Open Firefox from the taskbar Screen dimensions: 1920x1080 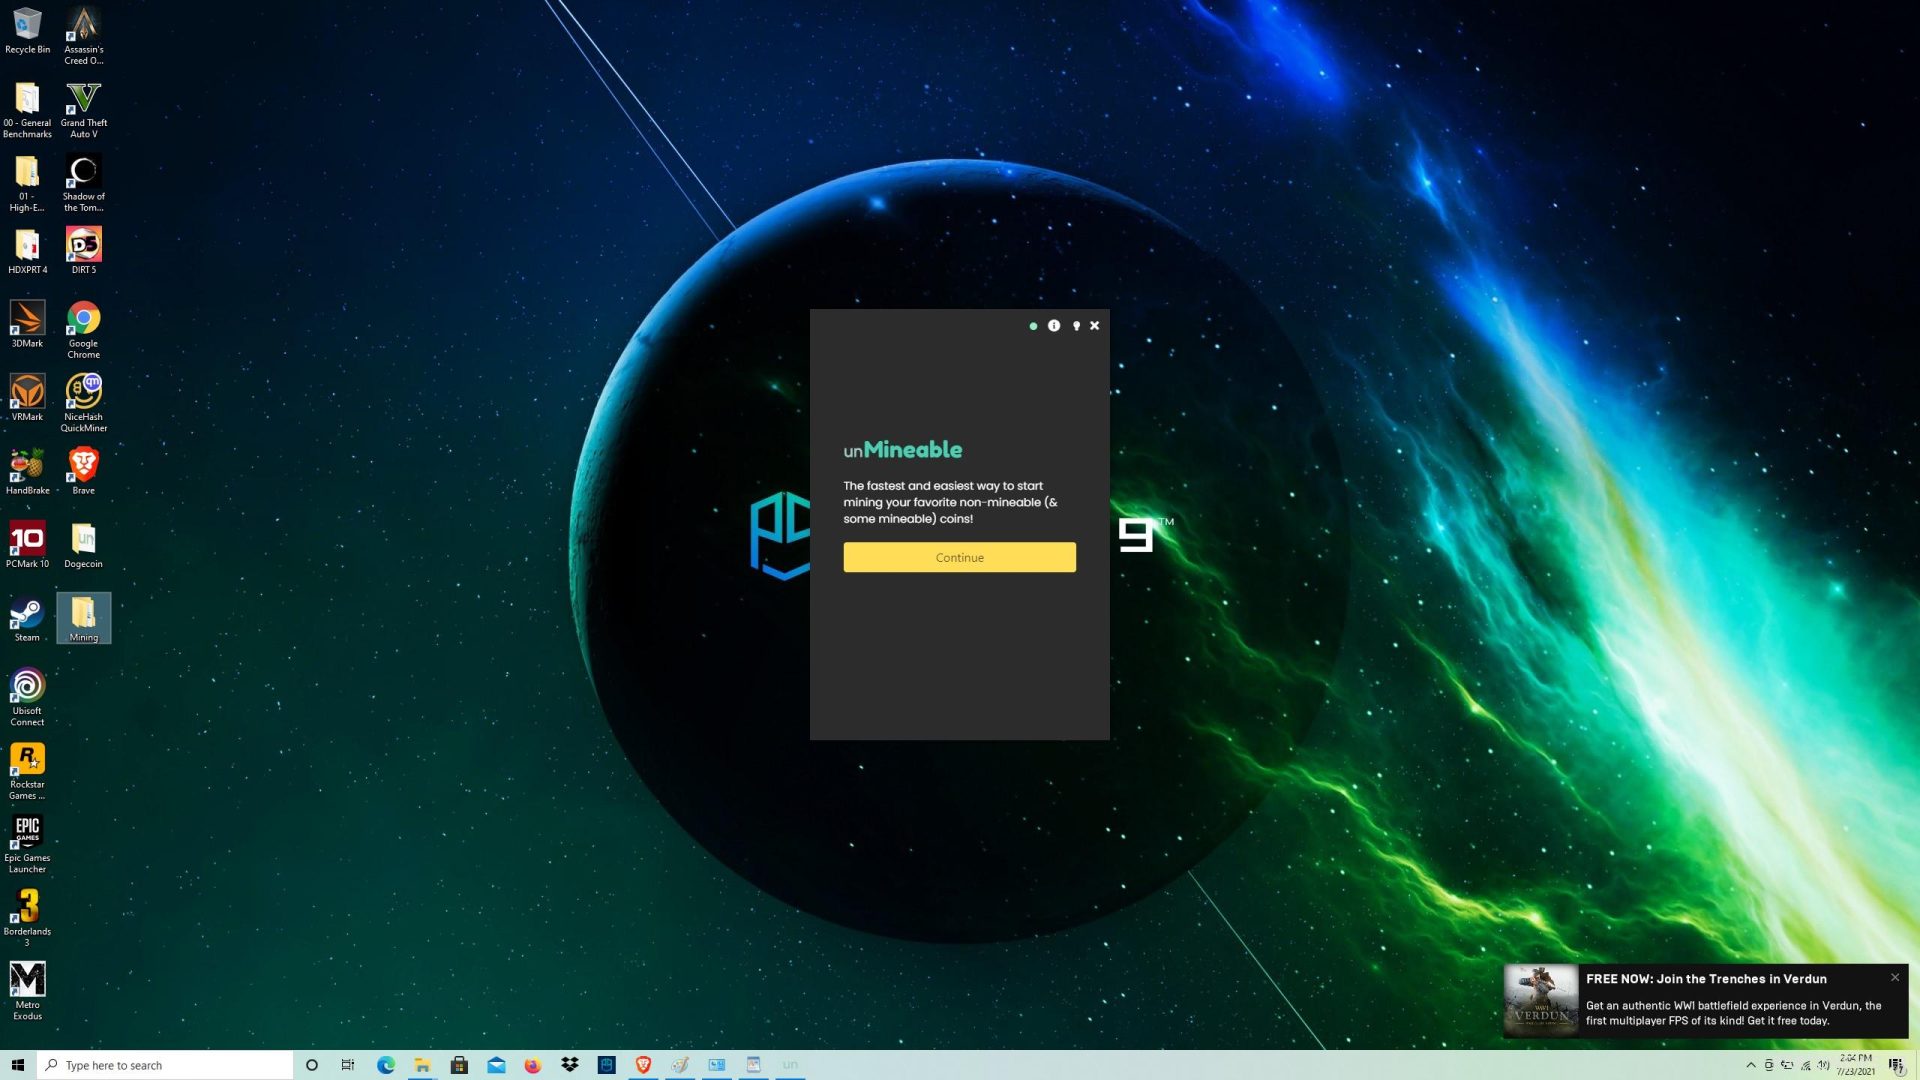532,1065
